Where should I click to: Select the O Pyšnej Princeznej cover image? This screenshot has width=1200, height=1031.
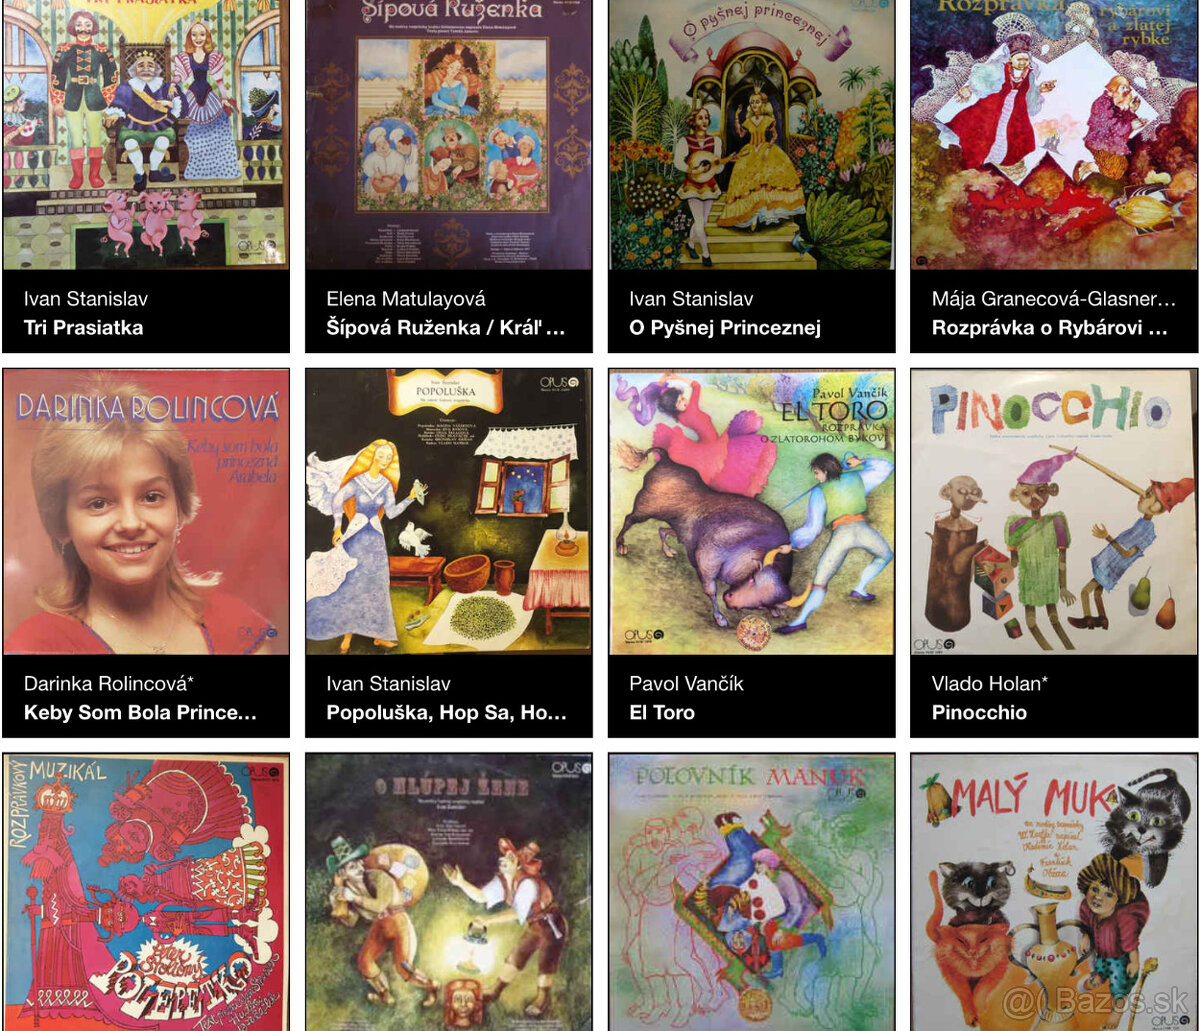[751, 134]
